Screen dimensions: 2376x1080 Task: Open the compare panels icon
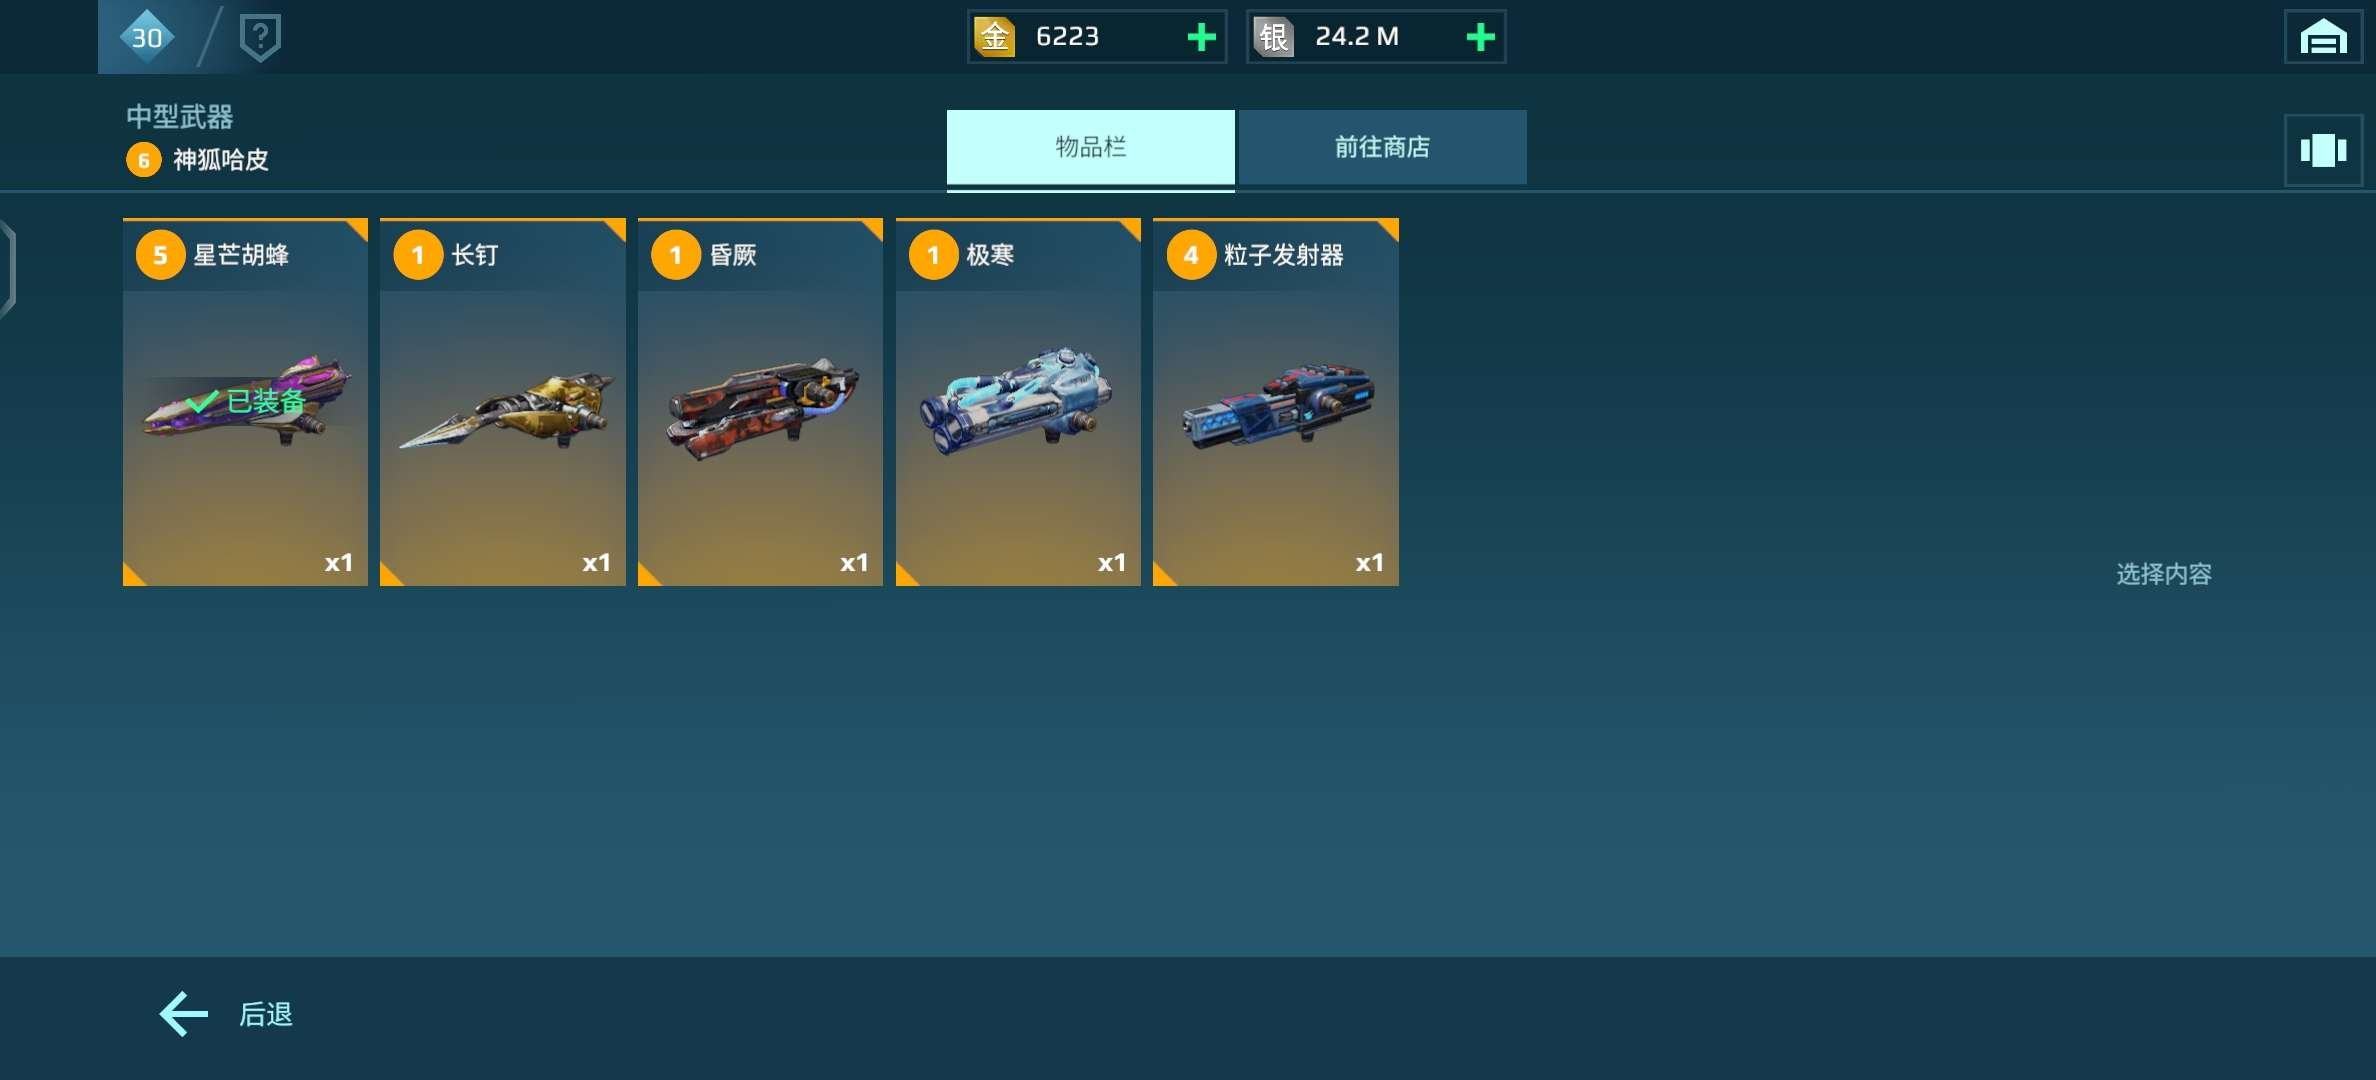pos(2323,150)
